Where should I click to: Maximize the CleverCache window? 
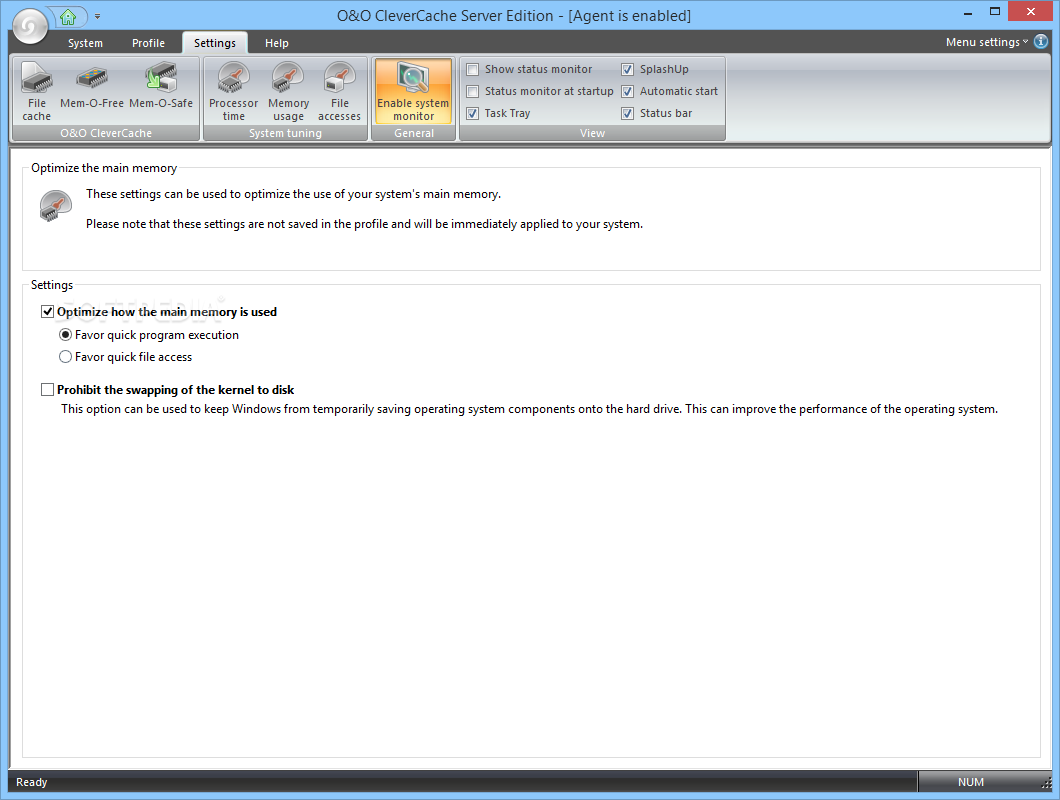[x=994, y=11]
